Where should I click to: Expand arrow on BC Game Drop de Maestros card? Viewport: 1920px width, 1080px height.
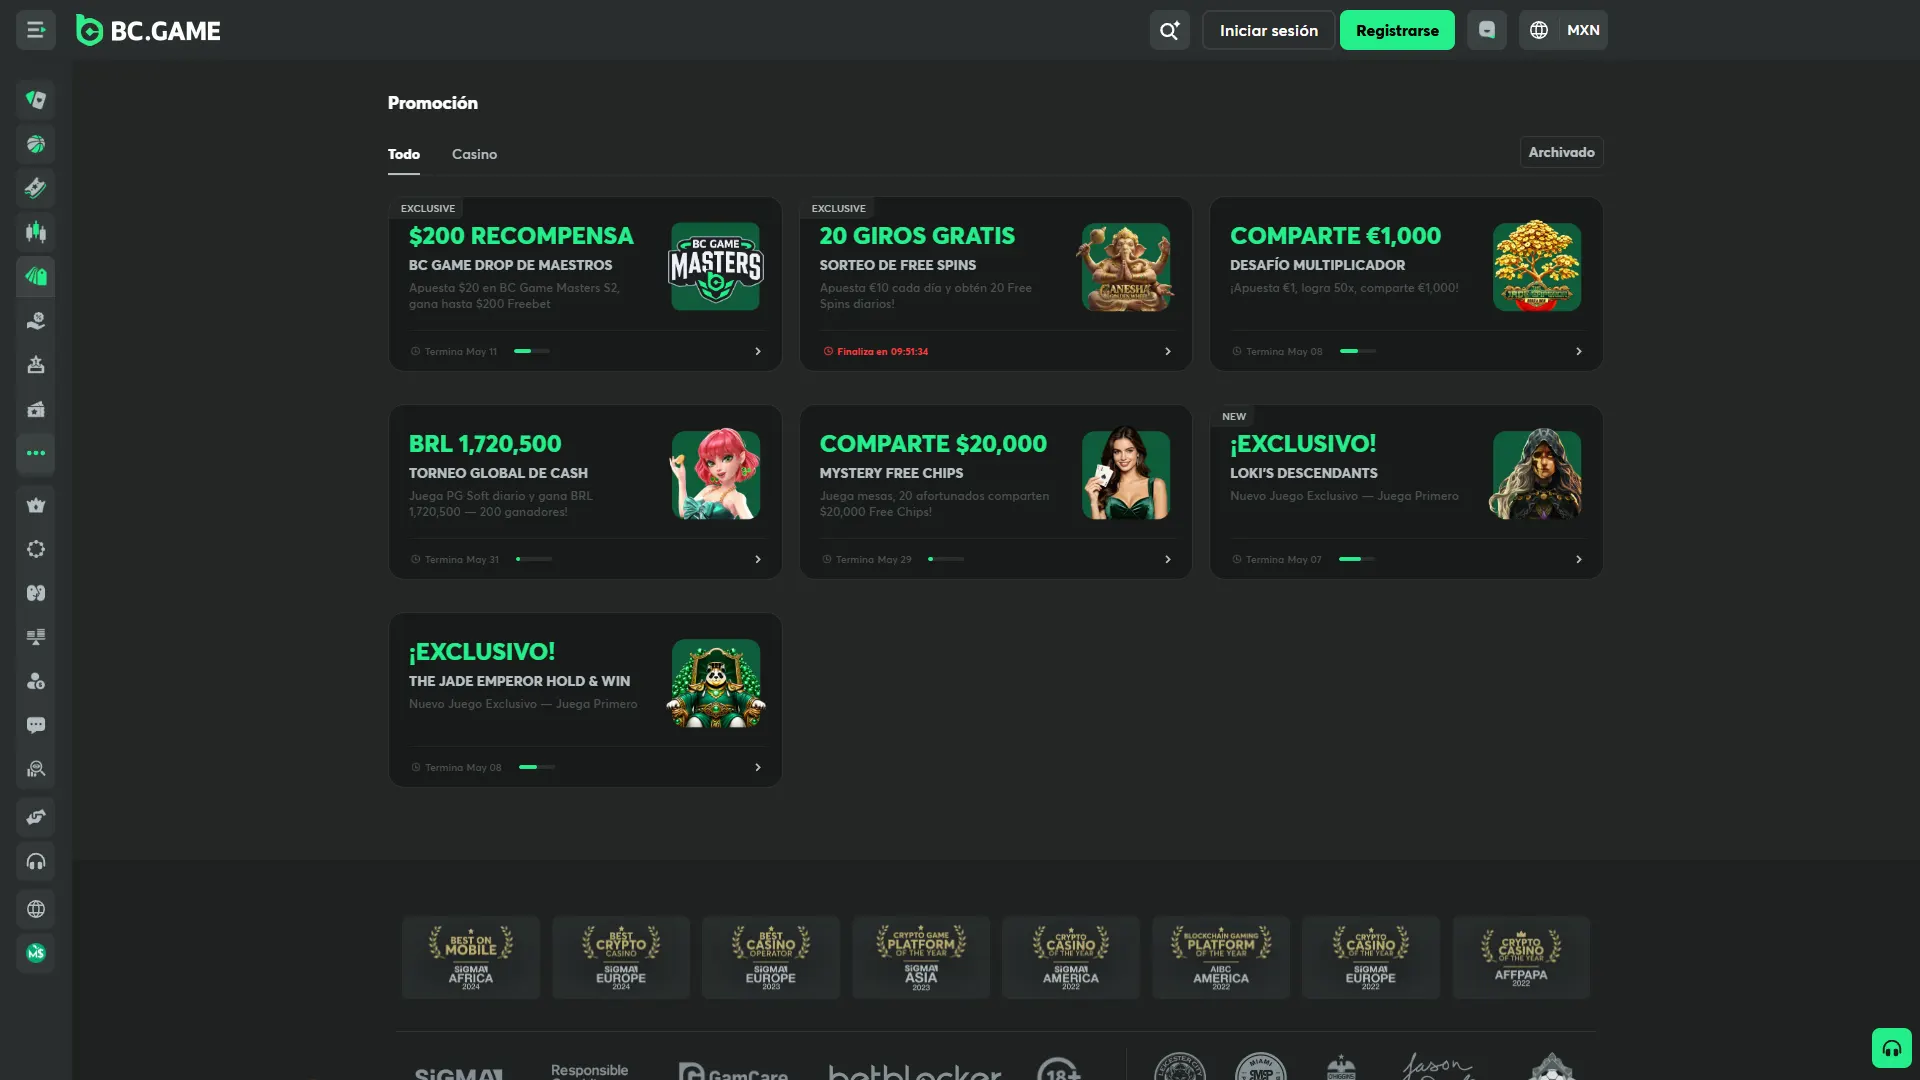click(x=758, y=351)
